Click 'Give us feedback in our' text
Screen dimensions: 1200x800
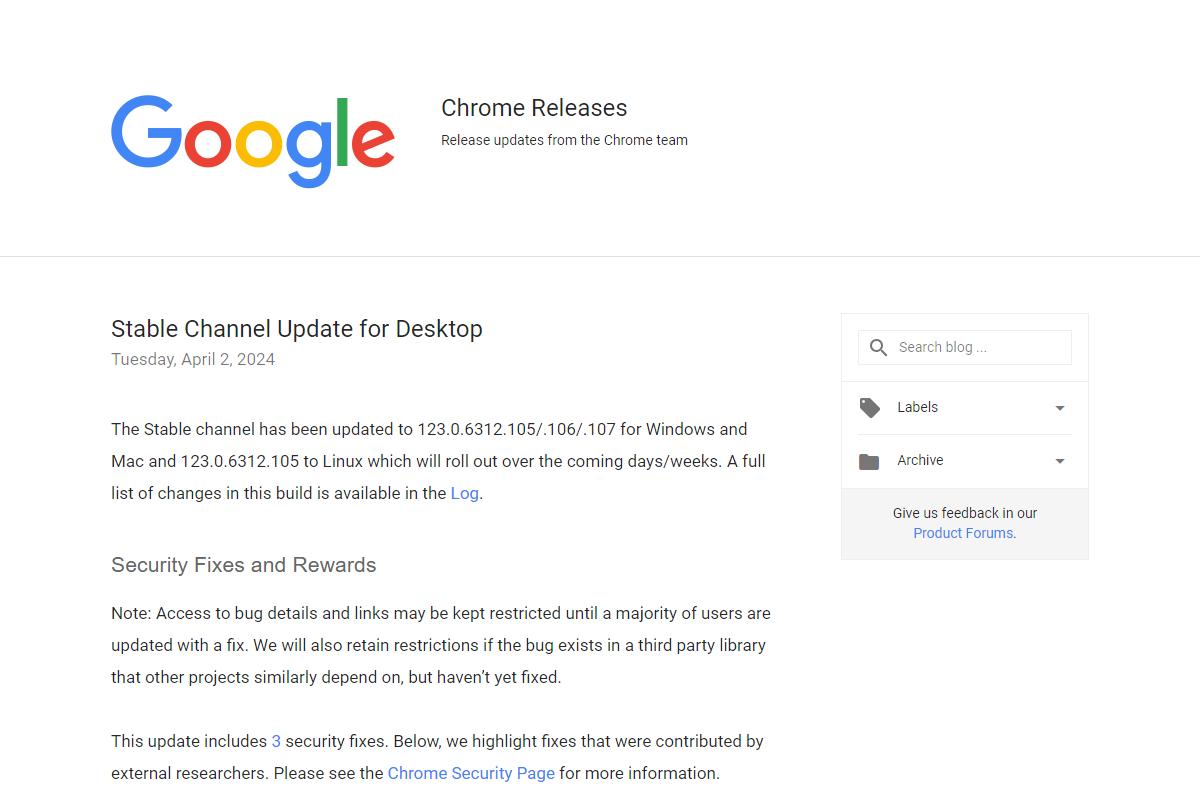tap(965, 513)
